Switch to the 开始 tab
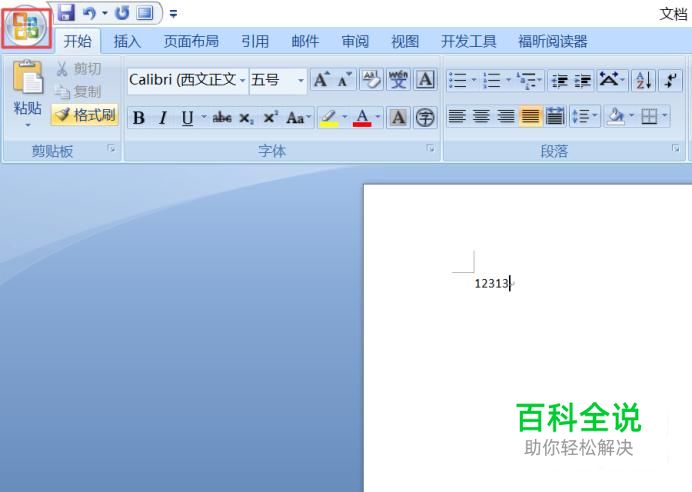 (x=78, y=41)
